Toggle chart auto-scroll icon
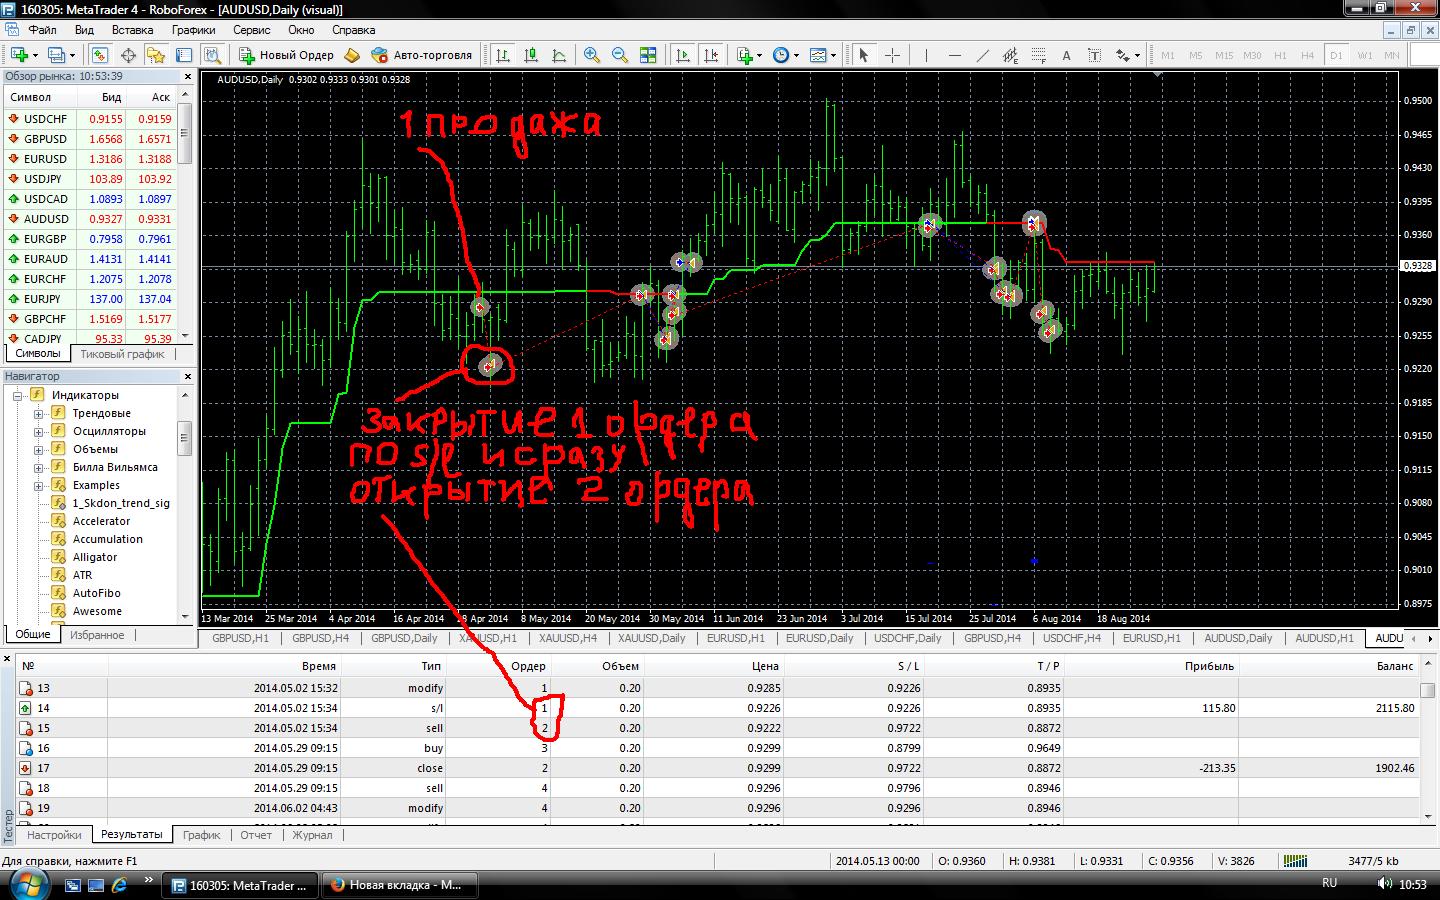This screenshot has height=900, width=1440. (684, 55)
